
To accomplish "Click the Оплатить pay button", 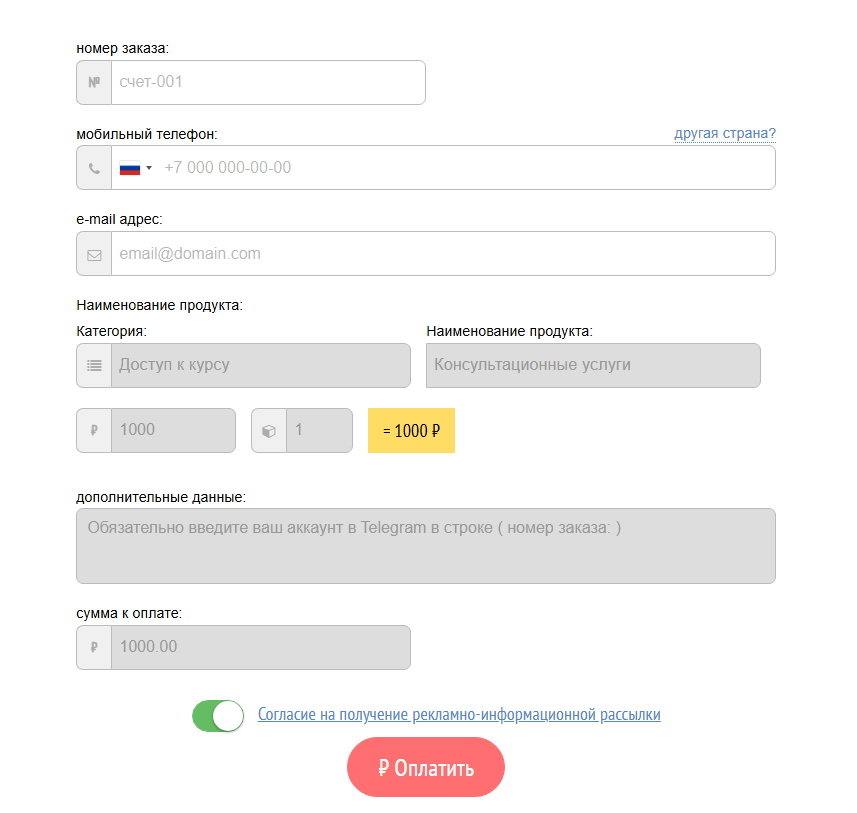I will pos(426,767).
